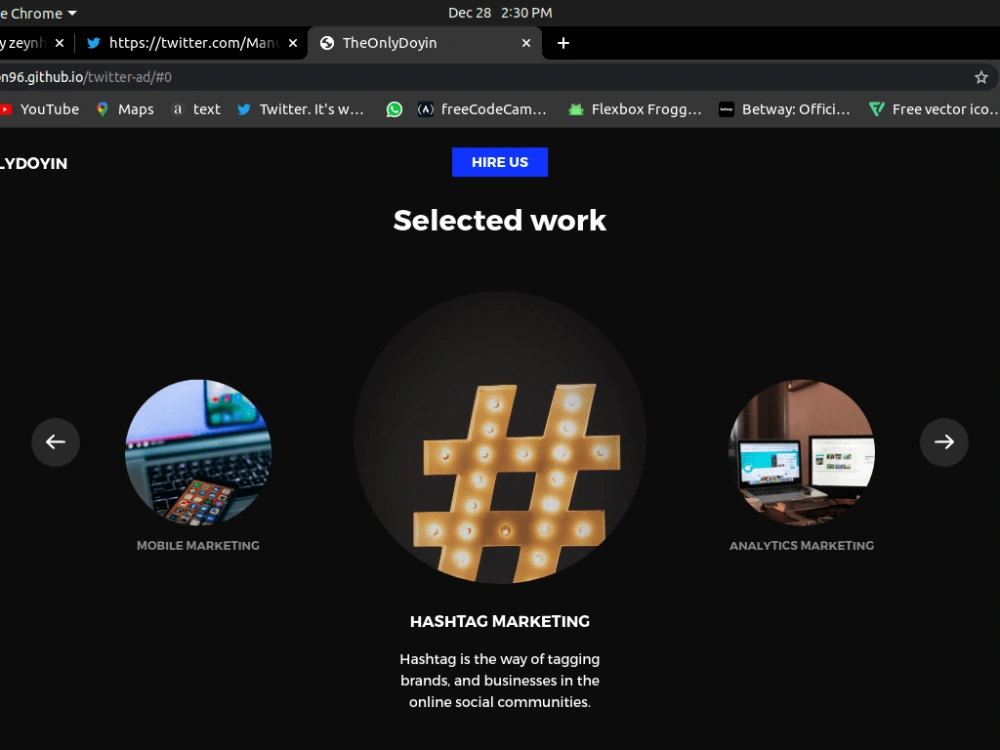Click the large hashtag marketing image
The height and width of the screenshot is (750, 1000).
(500, 438)
